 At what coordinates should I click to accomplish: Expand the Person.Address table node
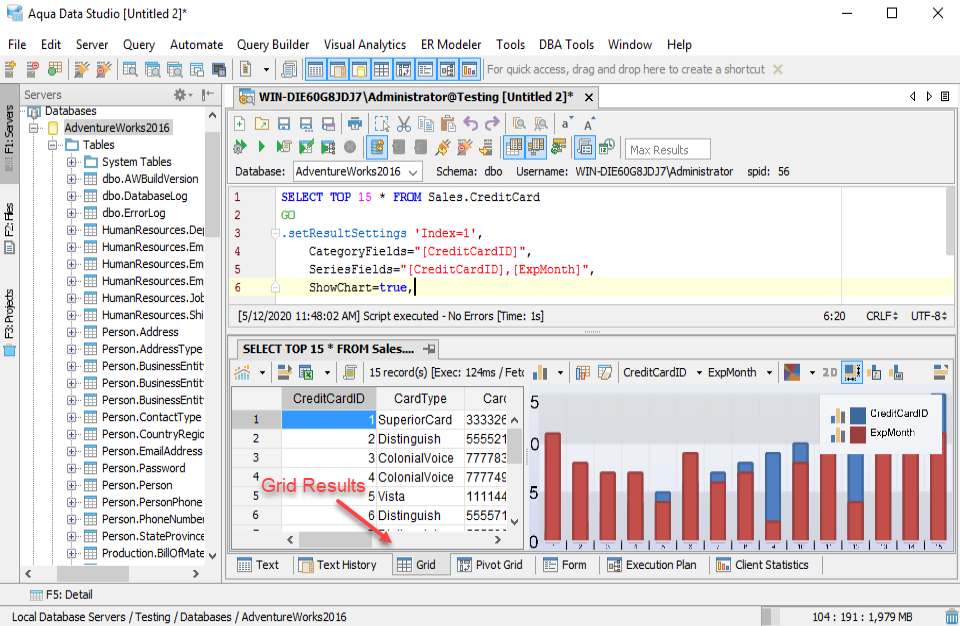coord(72,332)
